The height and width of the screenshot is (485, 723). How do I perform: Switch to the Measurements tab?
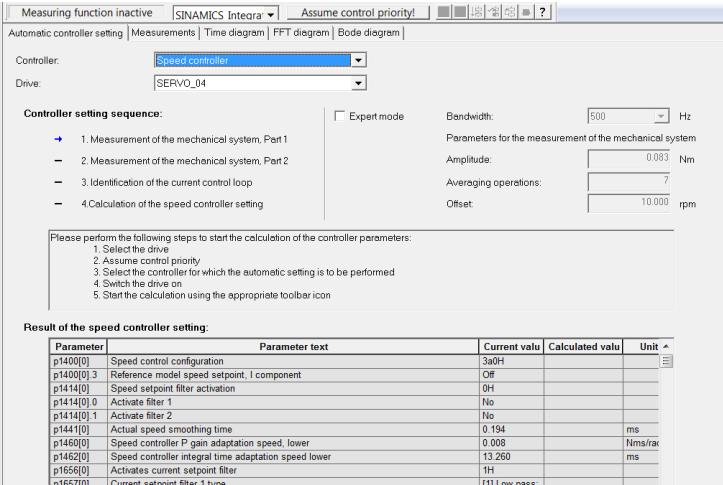163,33
